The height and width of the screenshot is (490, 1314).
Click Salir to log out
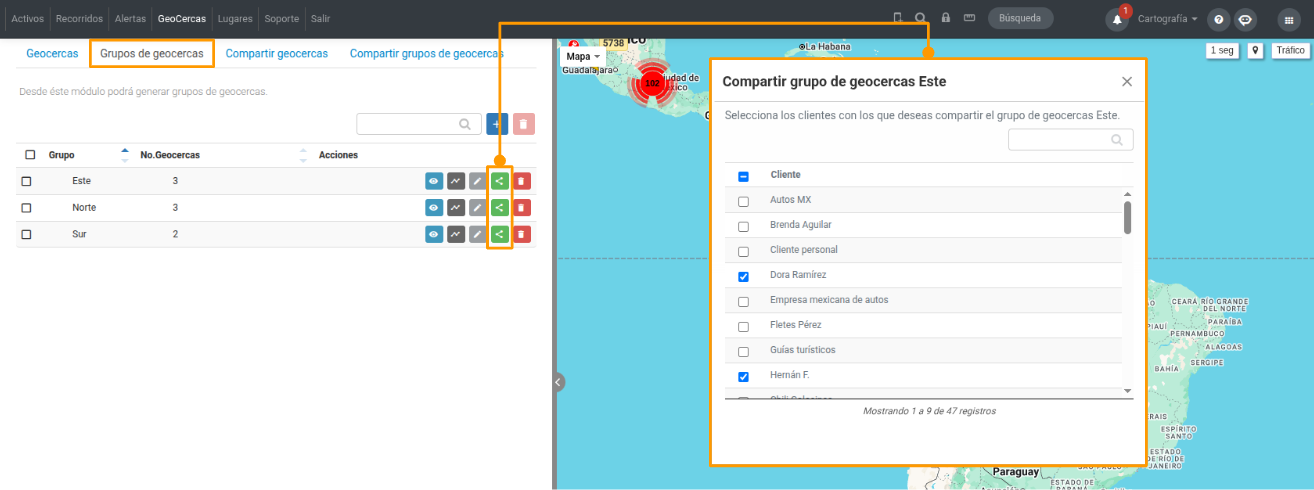coord(320,19)
